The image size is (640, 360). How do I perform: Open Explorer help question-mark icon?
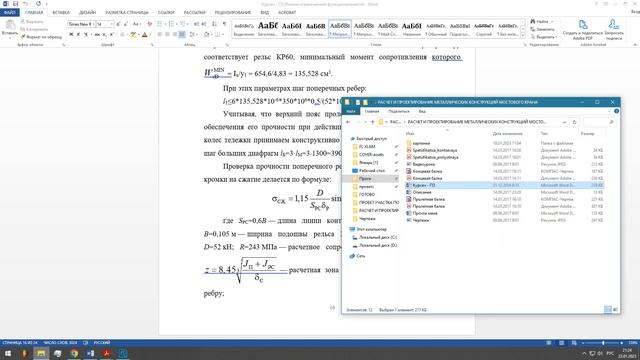(616, 111)
